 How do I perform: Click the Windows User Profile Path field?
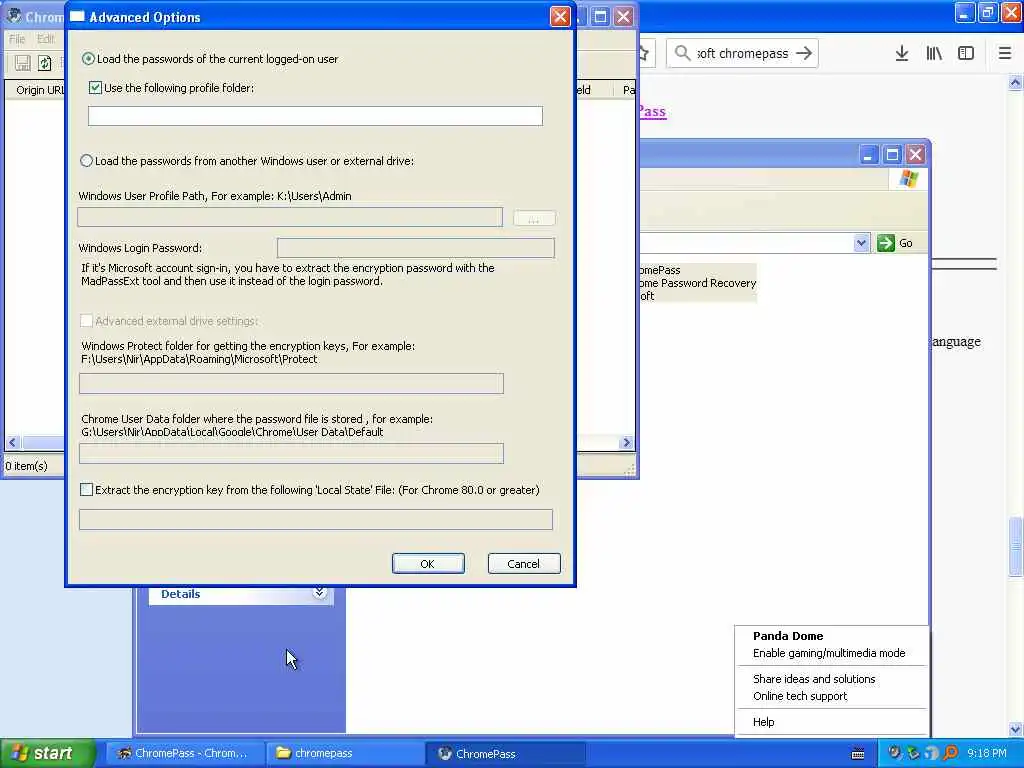click(x=290, y=217)
